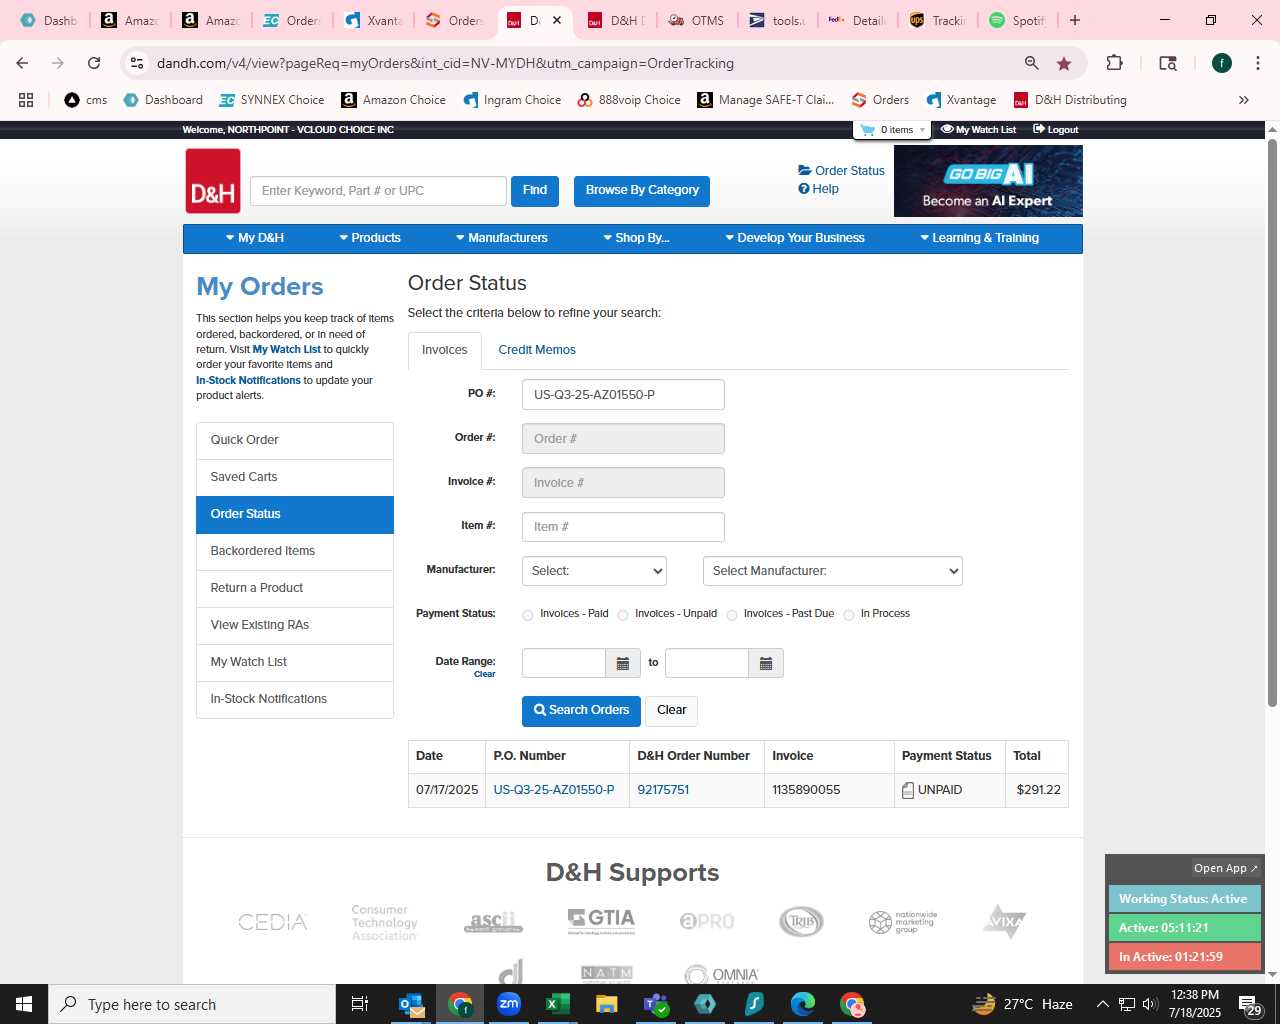Click the site information icon in address bar
The width and height of the screenshot is (1280, 1024).
point(137,63)
